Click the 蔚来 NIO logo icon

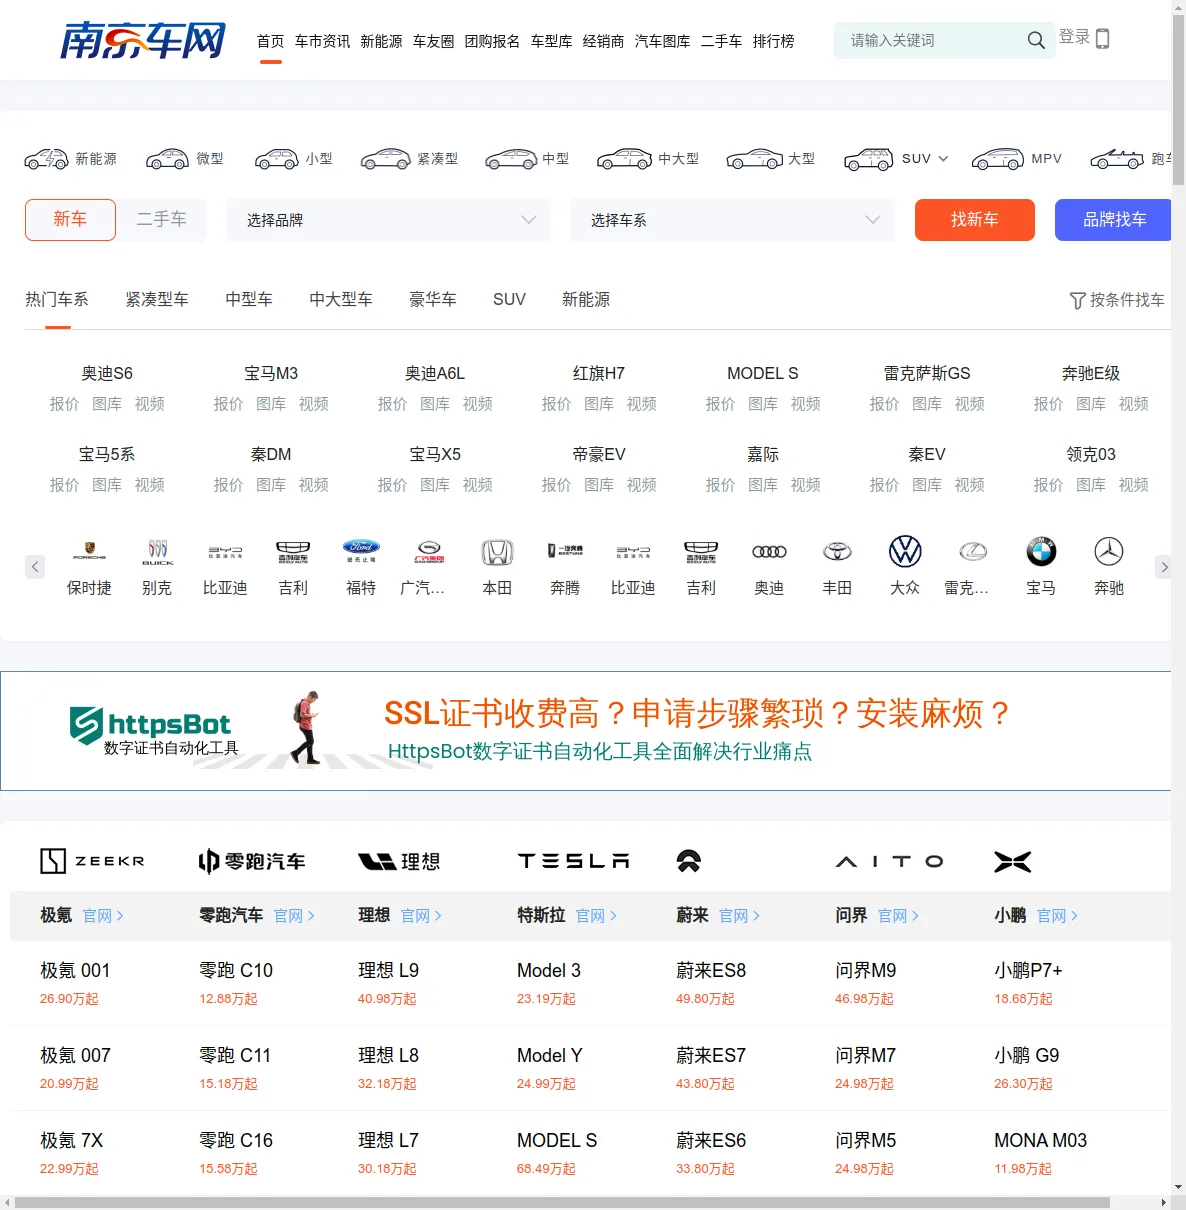[689, 861]
